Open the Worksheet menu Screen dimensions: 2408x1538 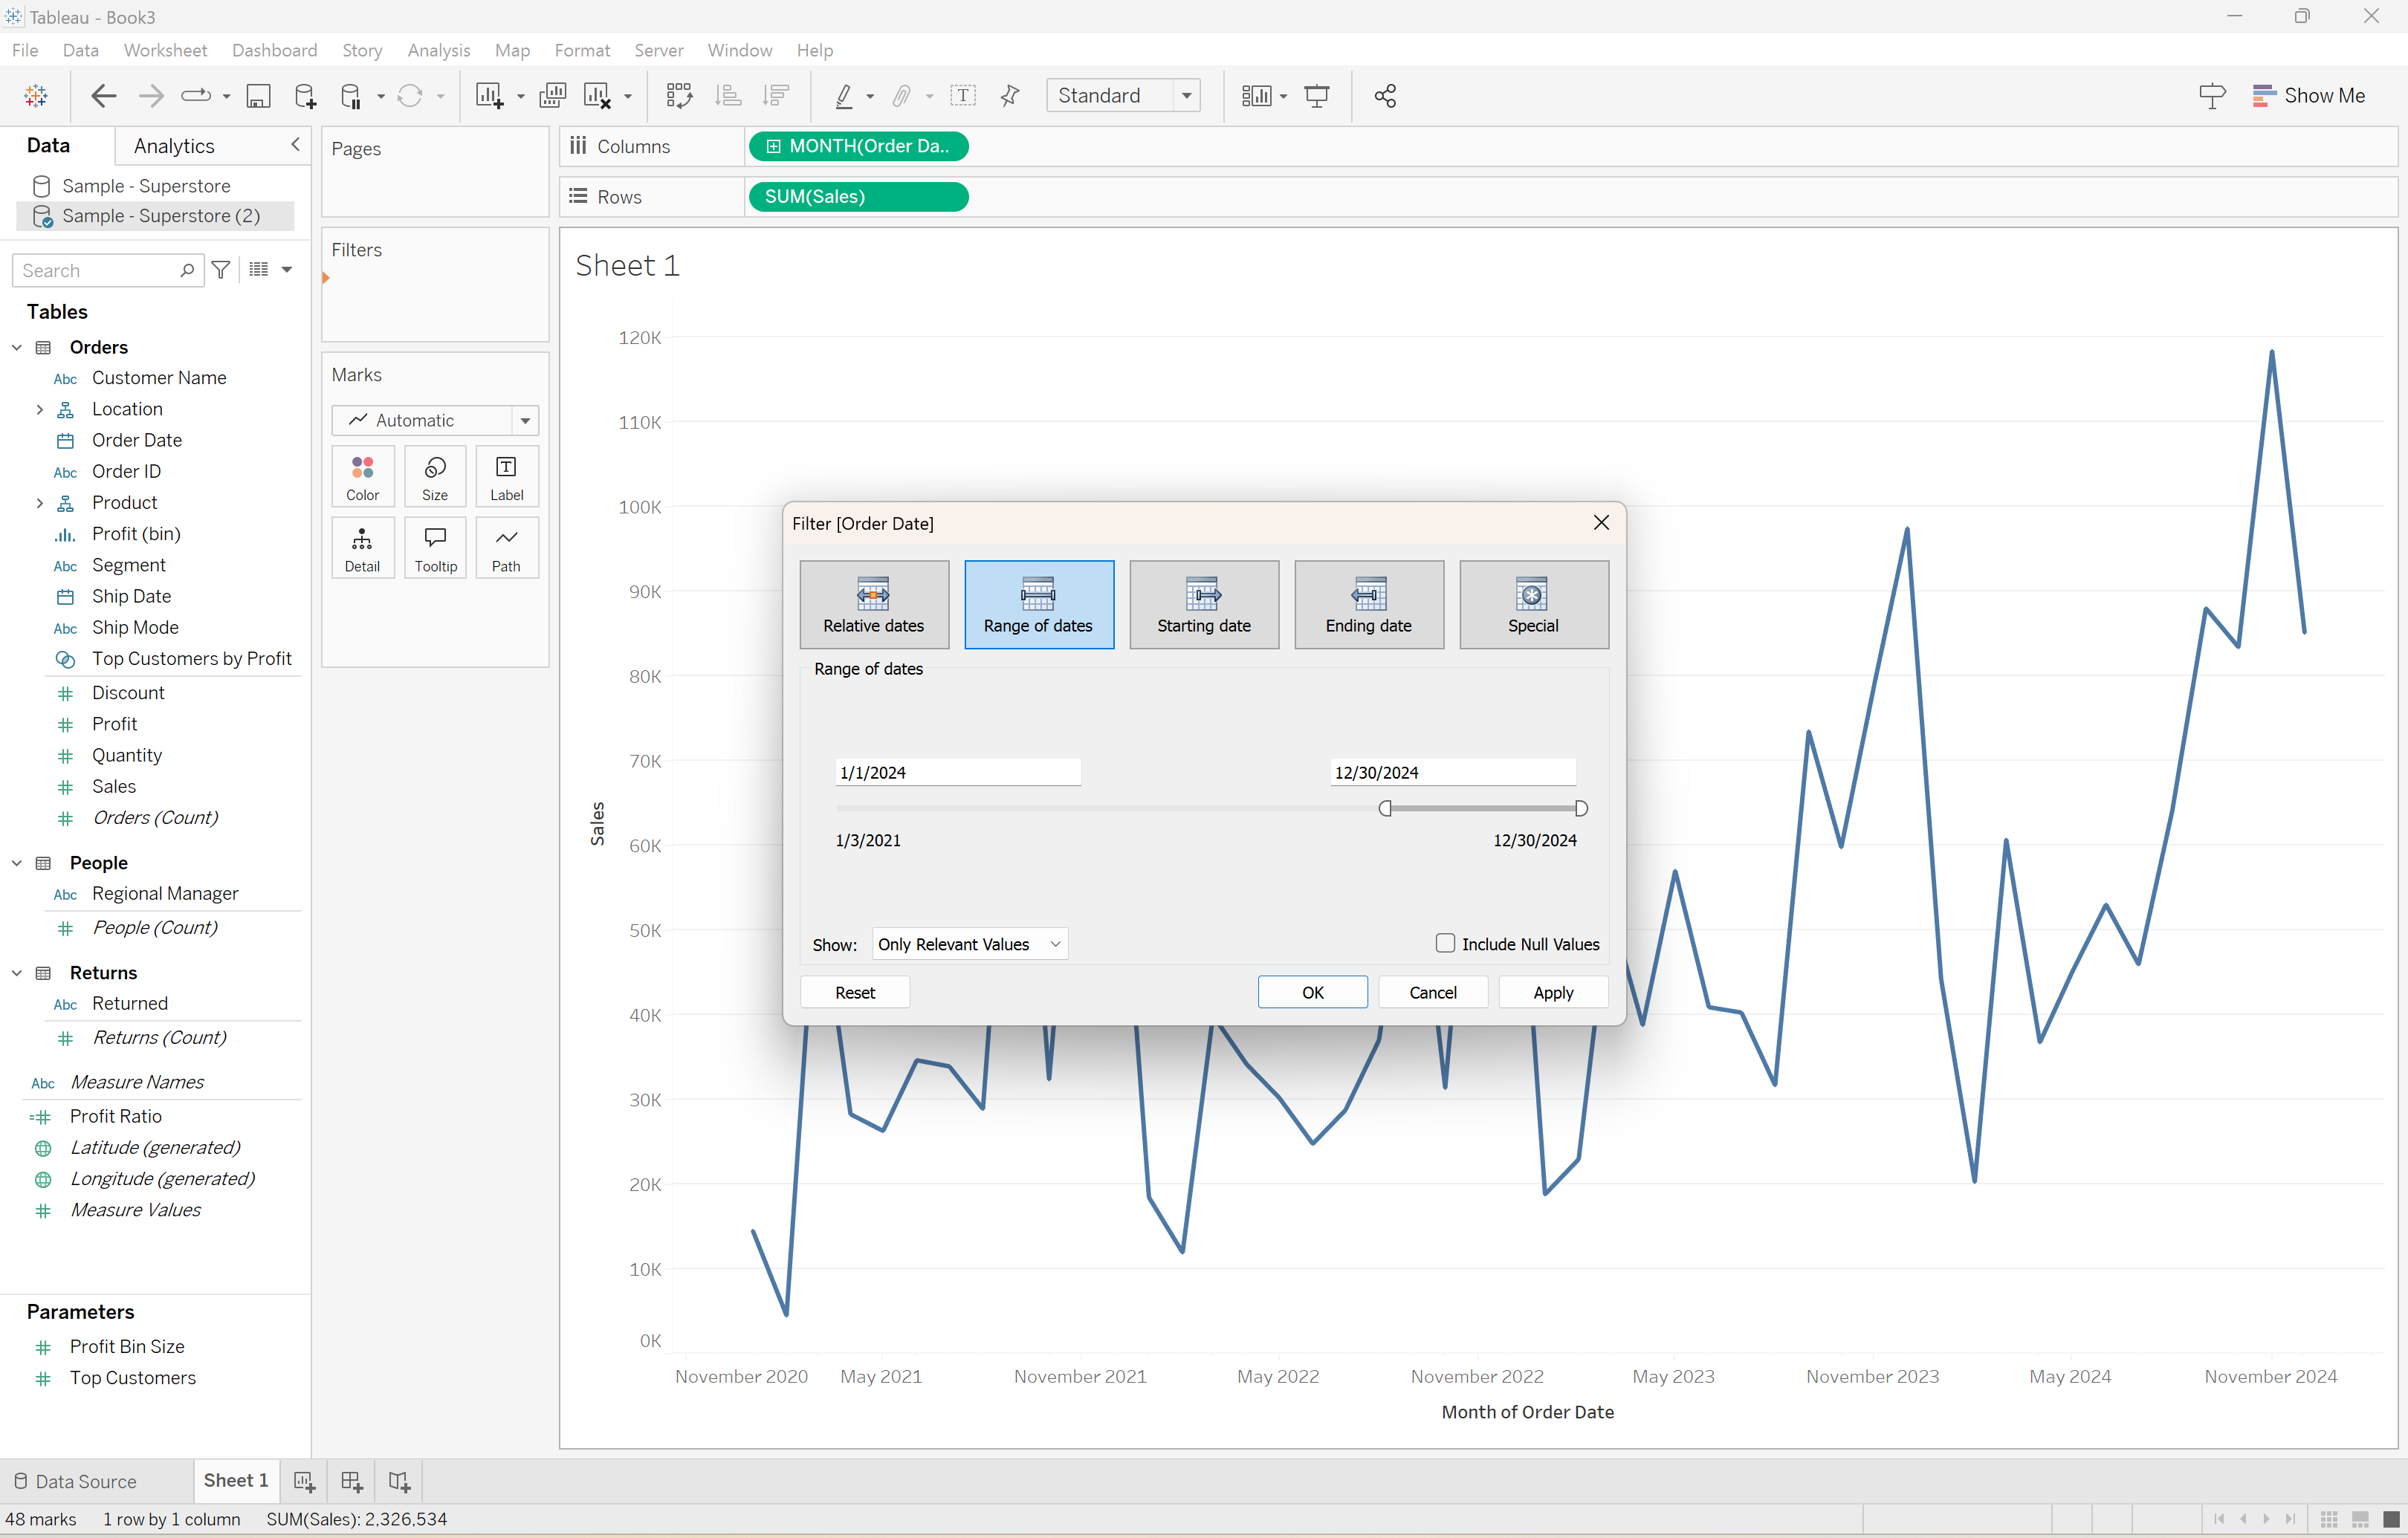click(x=165, y=50)
